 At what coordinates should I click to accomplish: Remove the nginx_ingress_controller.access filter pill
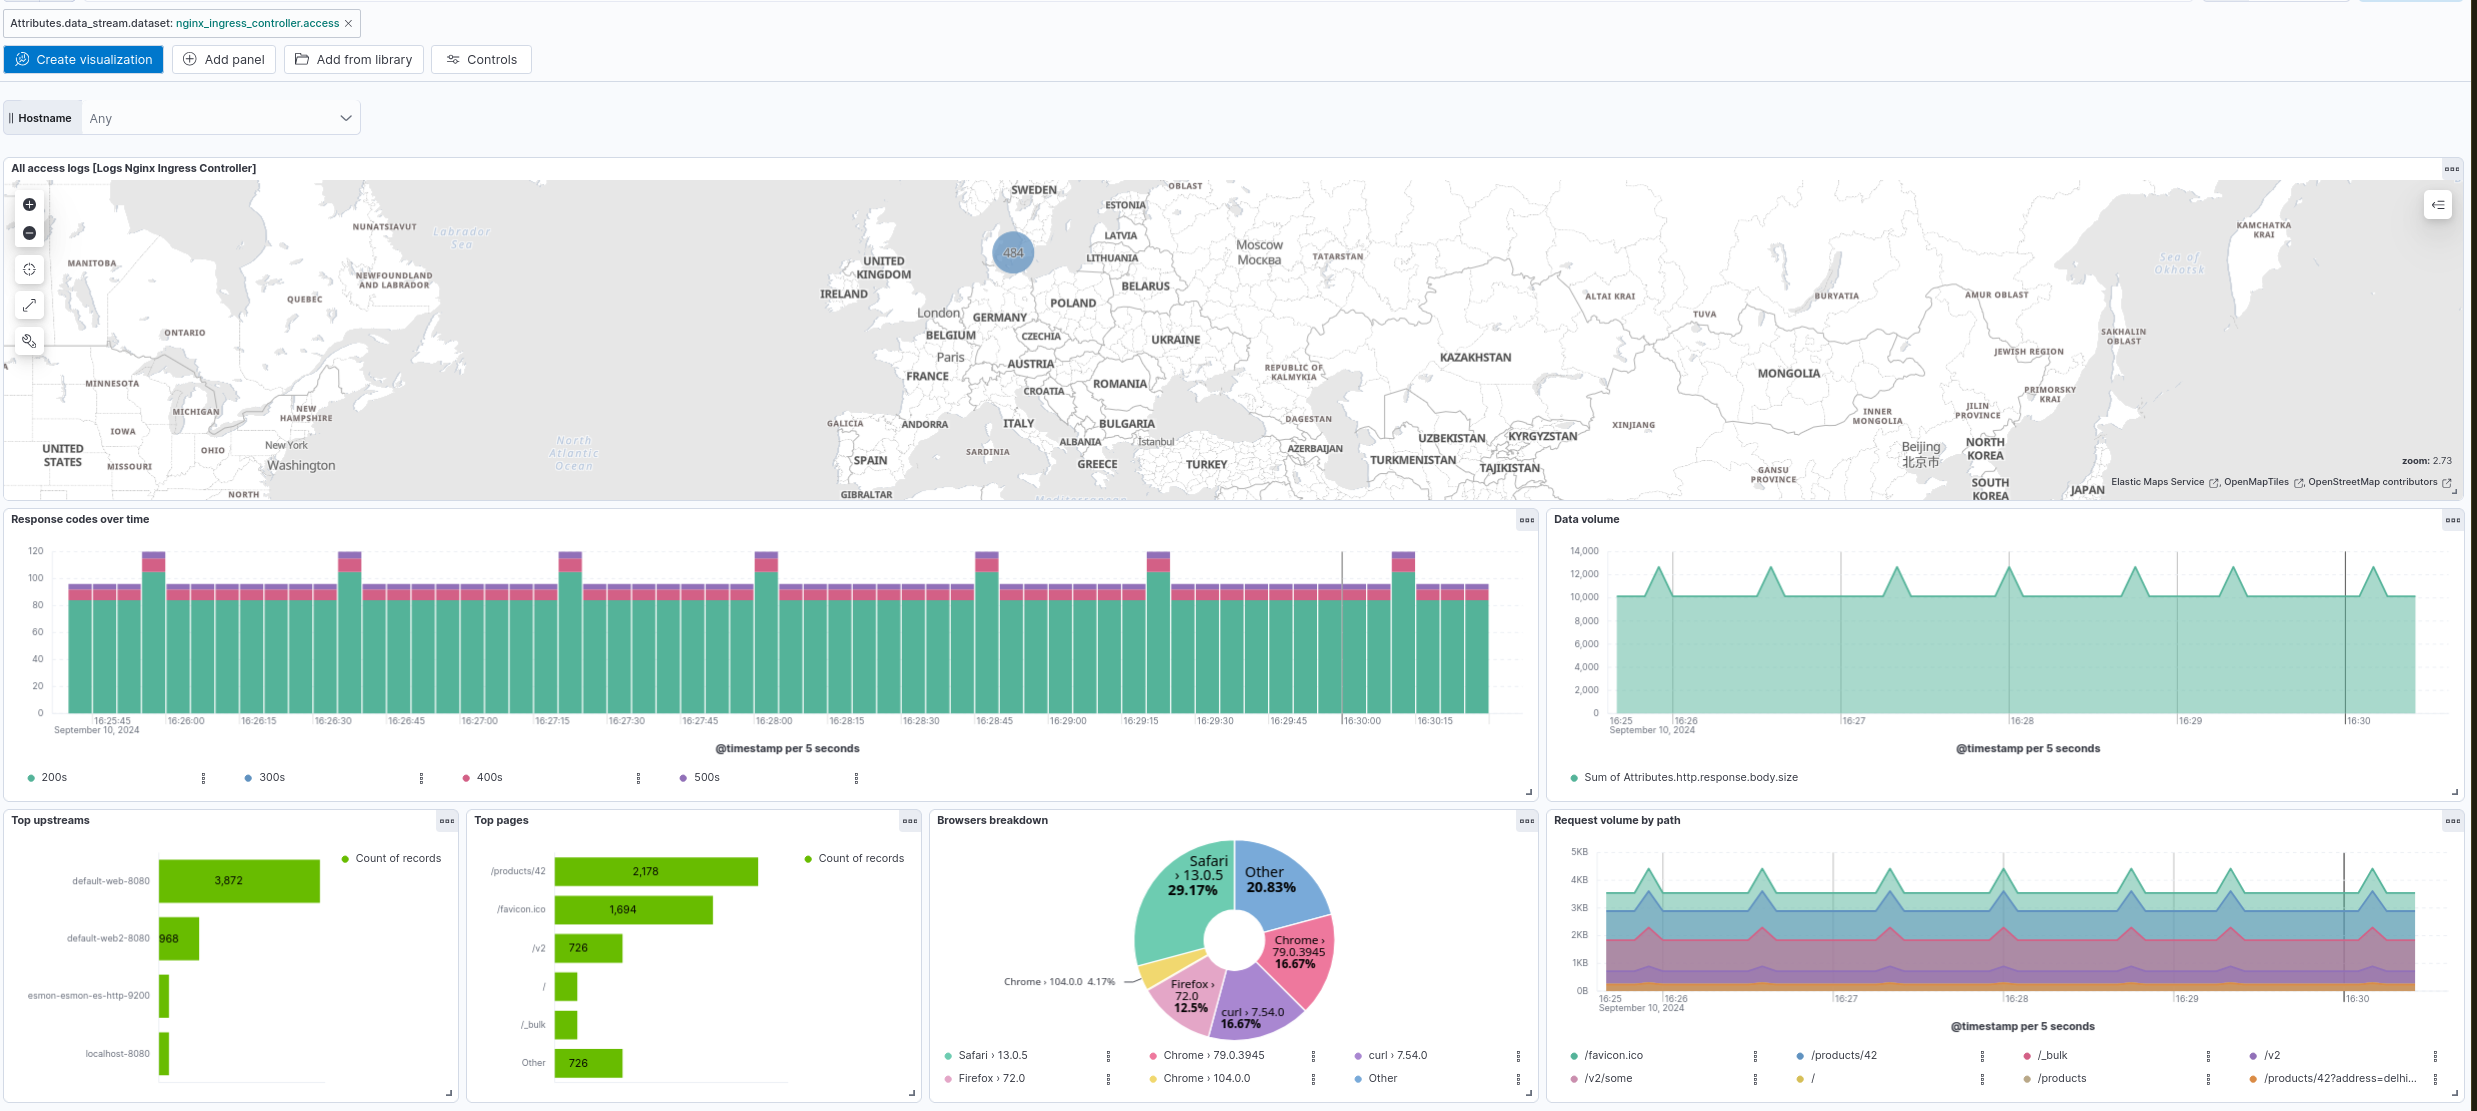coord(348,23)
